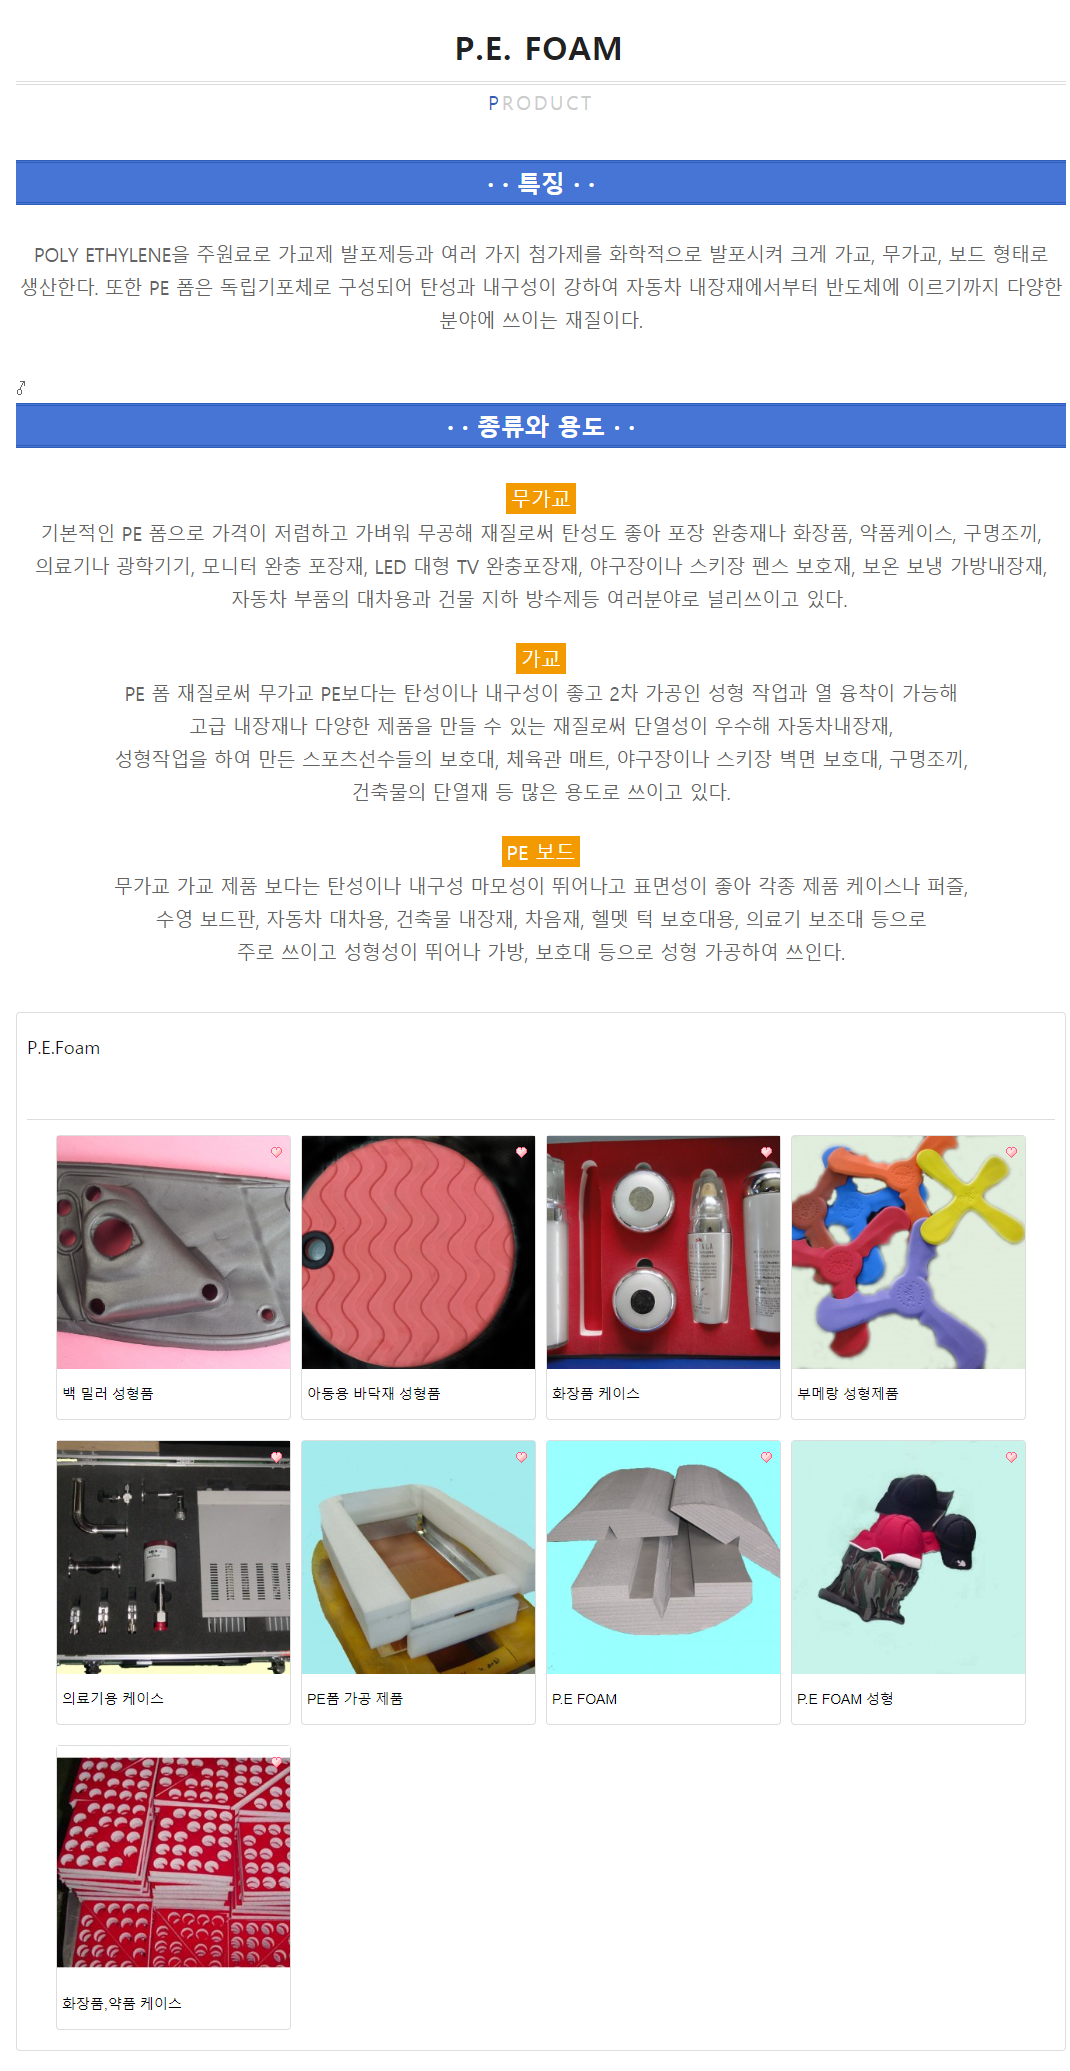Click the 화장품 케이스 title link
Image resolution: width=1070 pixels, height=2071 pixels.
pyautogui.click(x=596, y=1393)
